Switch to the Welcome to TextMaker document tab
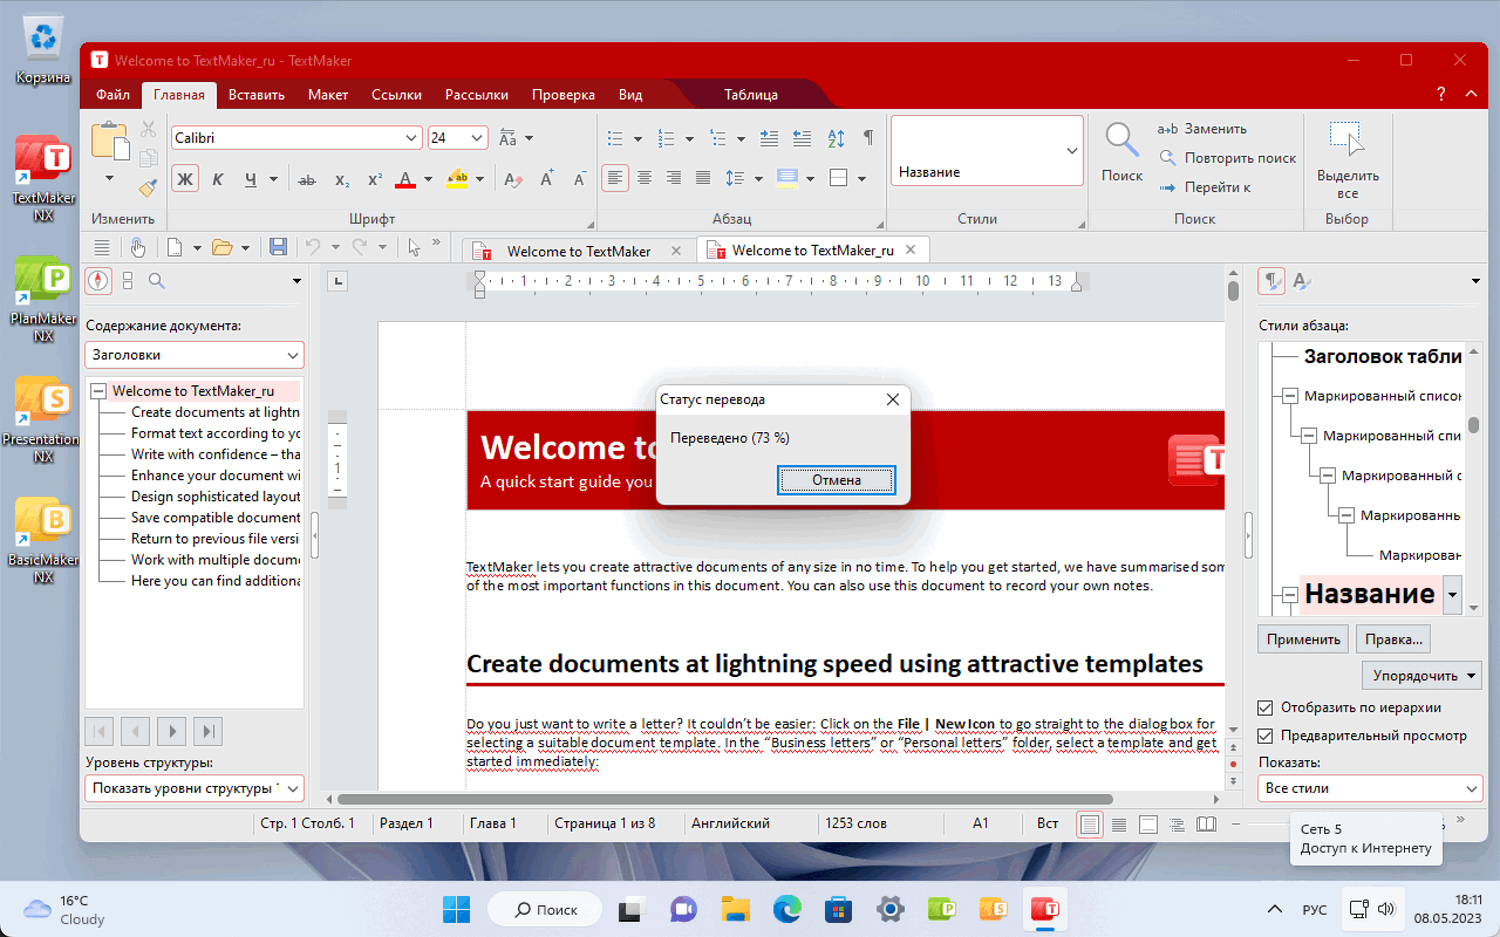The height and width of the screenshot is (937, 1500). [578, 251]
